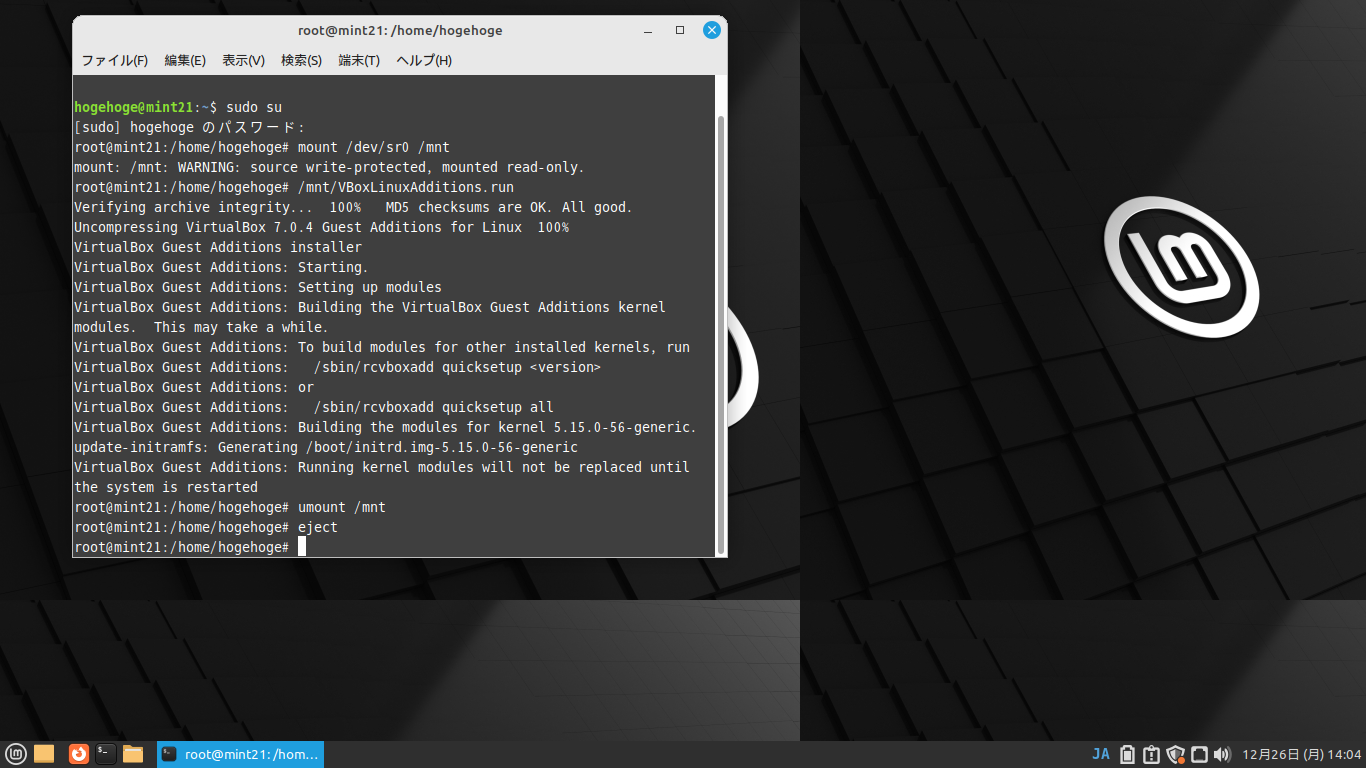Screen dimensions: 1366x768
Task: Open the ヘルプ(H) menu
Action: coord(424,60)
